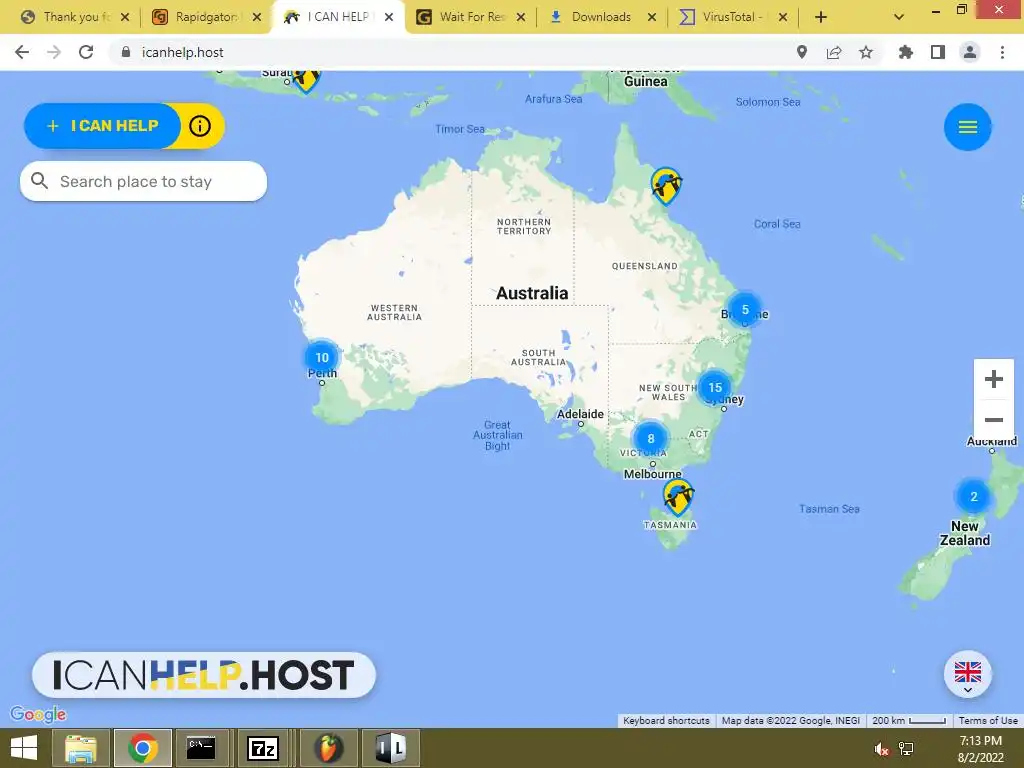Viewport: 1024px width, 768px height.
Task: Click the ICANHELP.HOST logo banner
Action: (x=204, y=675)
